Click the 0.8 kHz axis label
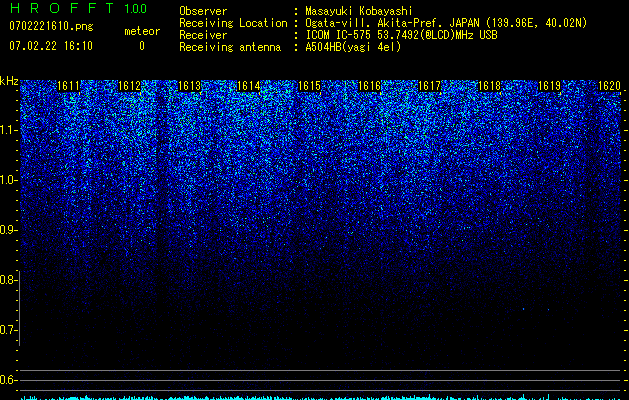Screen dimensions: 629x400 coord(7,280)
